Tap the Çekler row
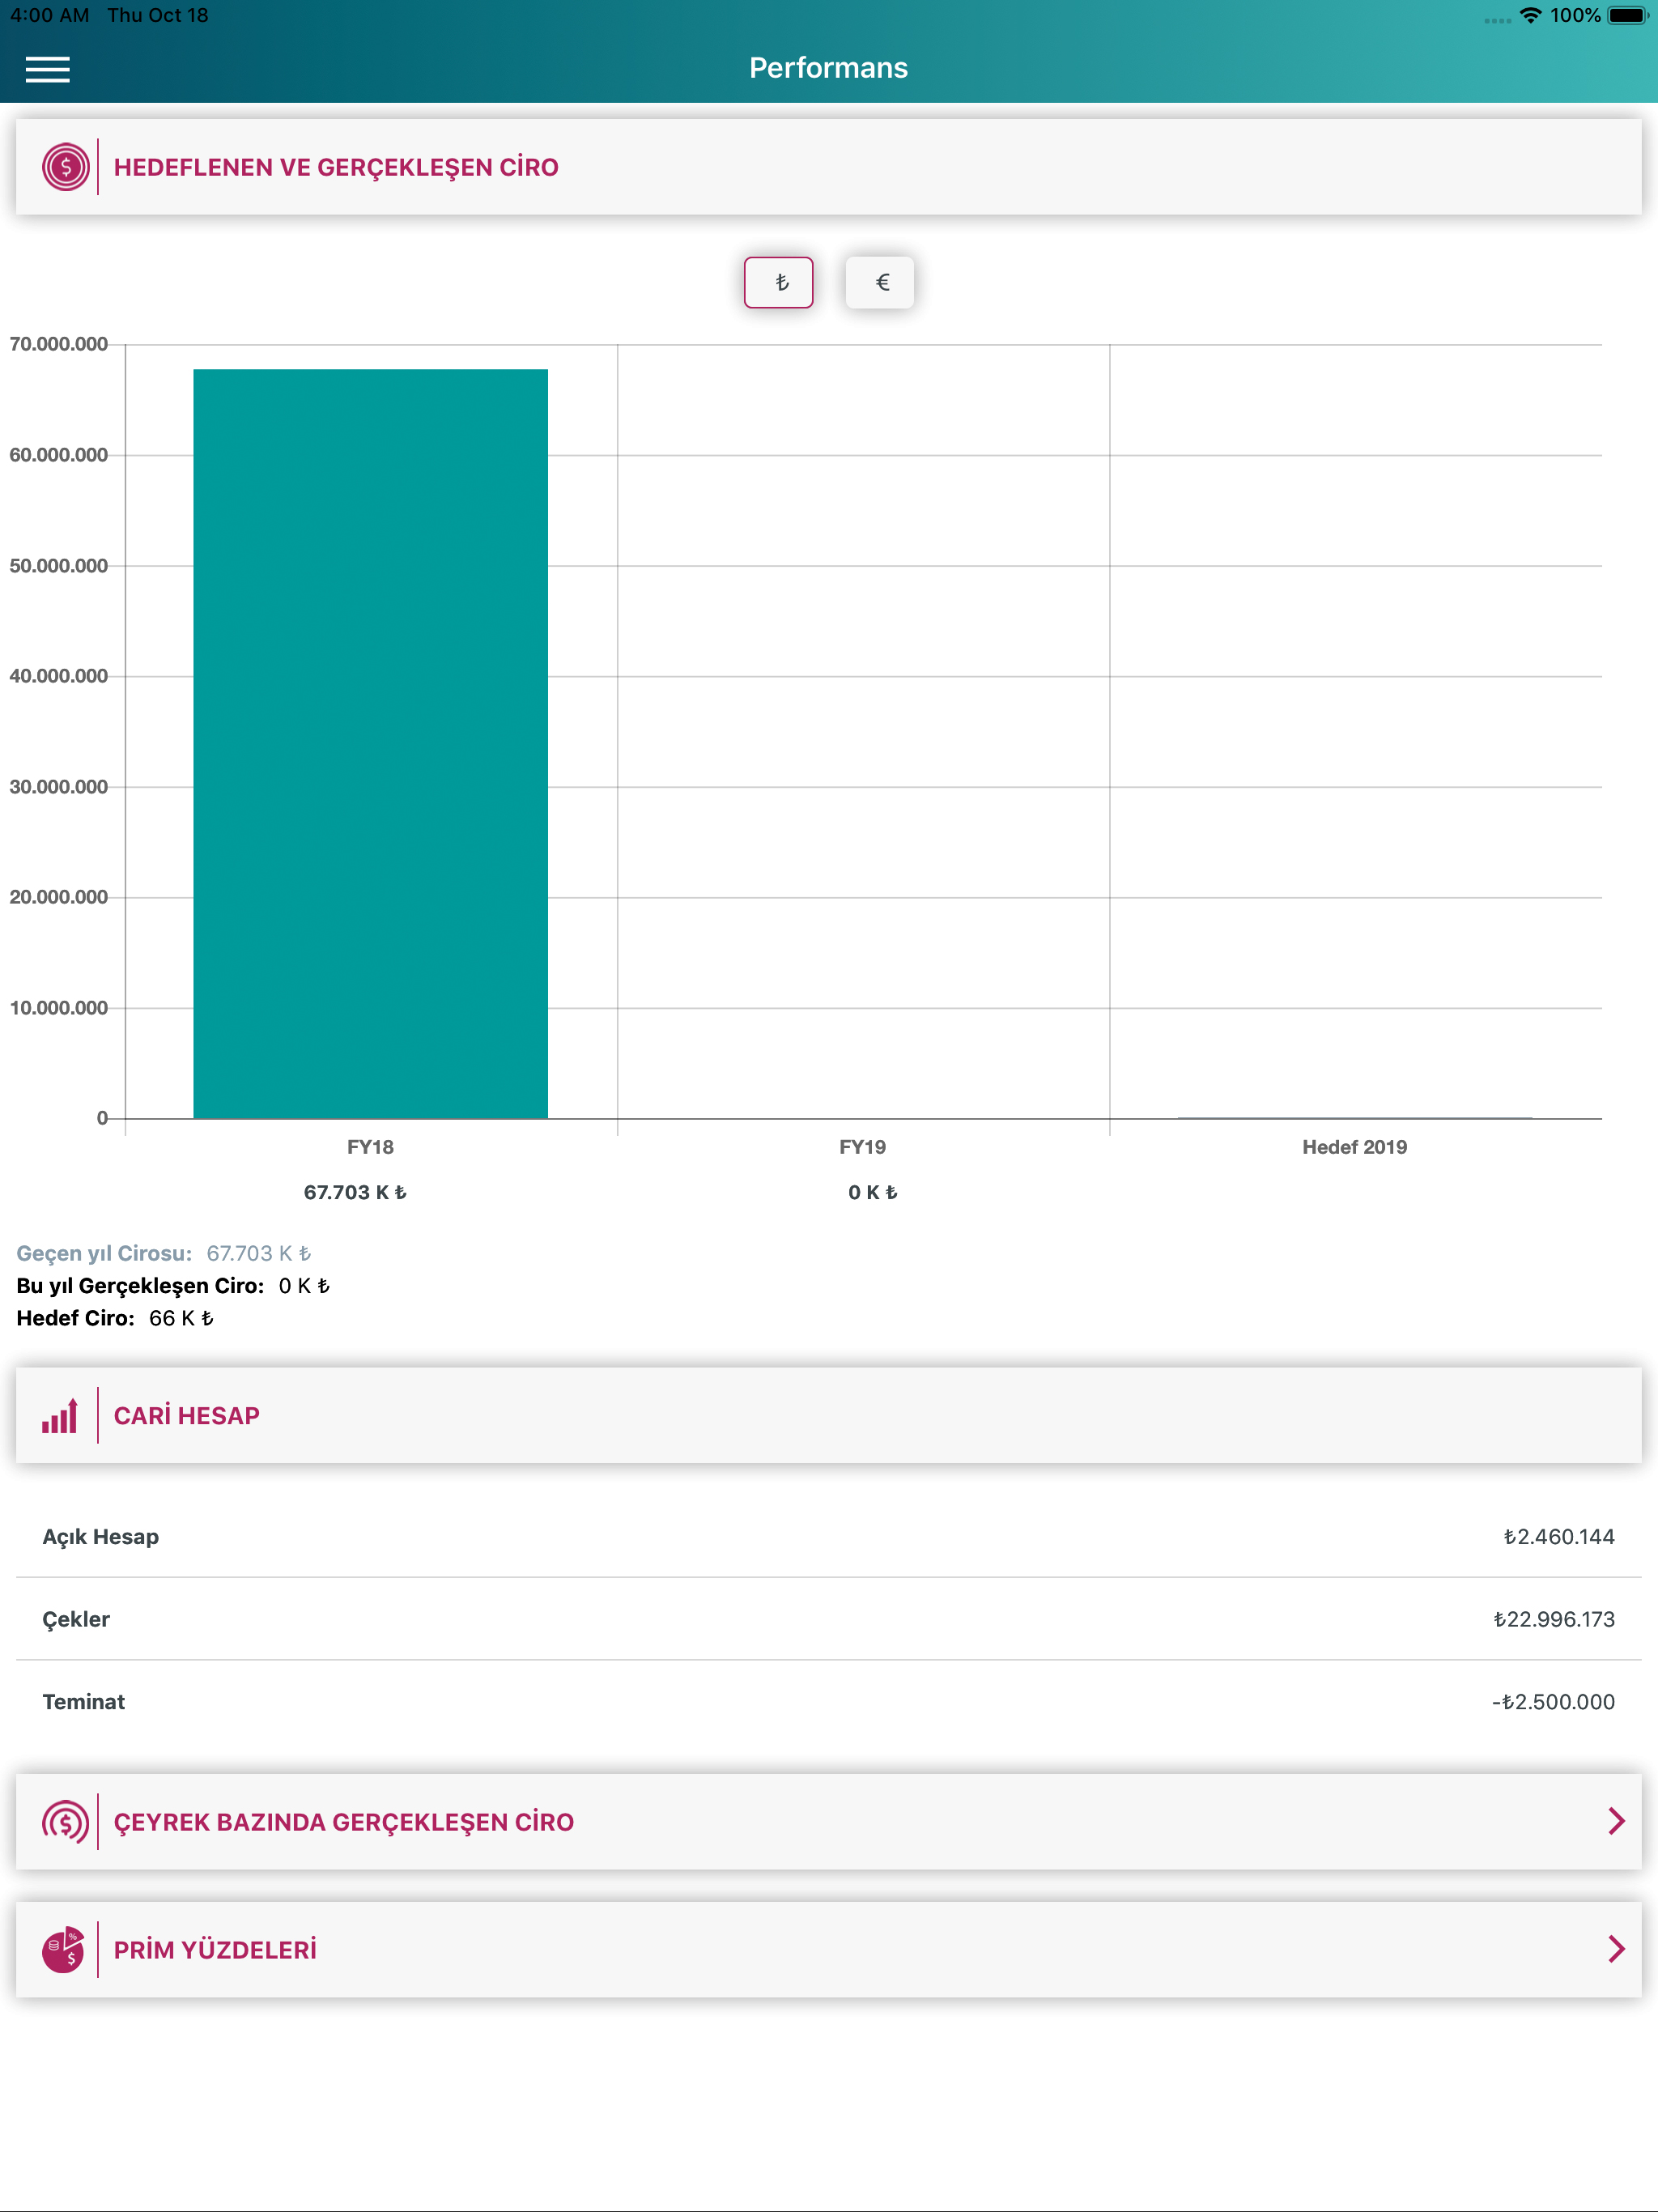This screenshot has height=2212, width=1658. [829, 1619]
